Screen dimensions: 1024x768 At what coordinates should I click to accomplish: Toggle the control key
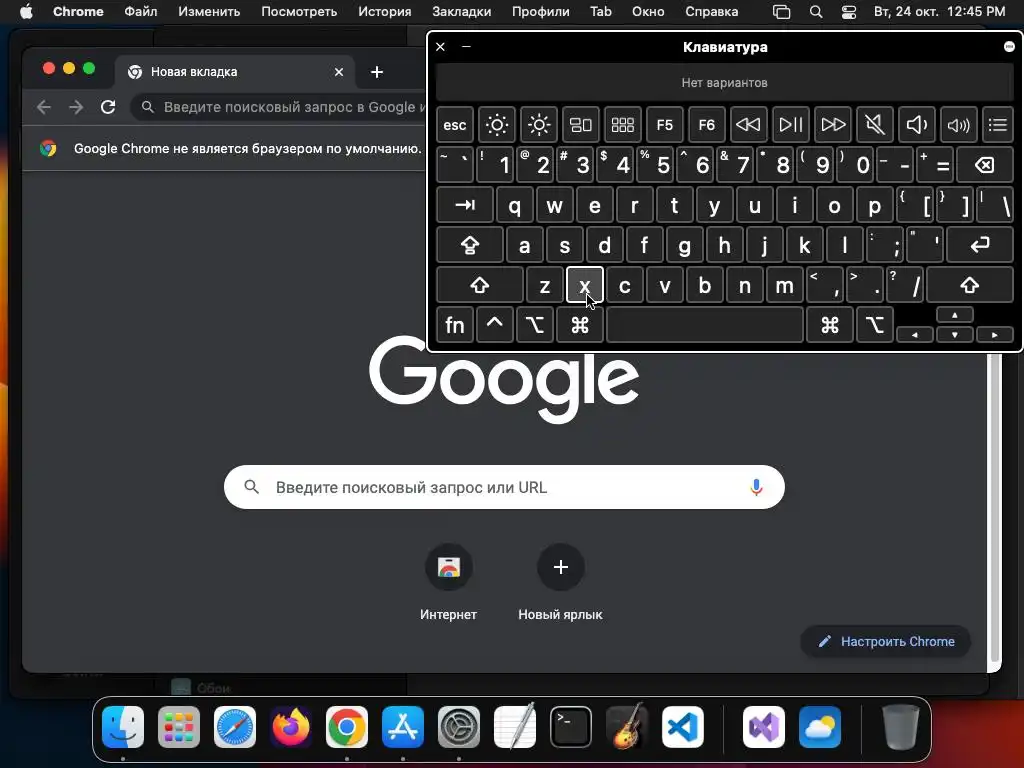[x=494, y=325]
